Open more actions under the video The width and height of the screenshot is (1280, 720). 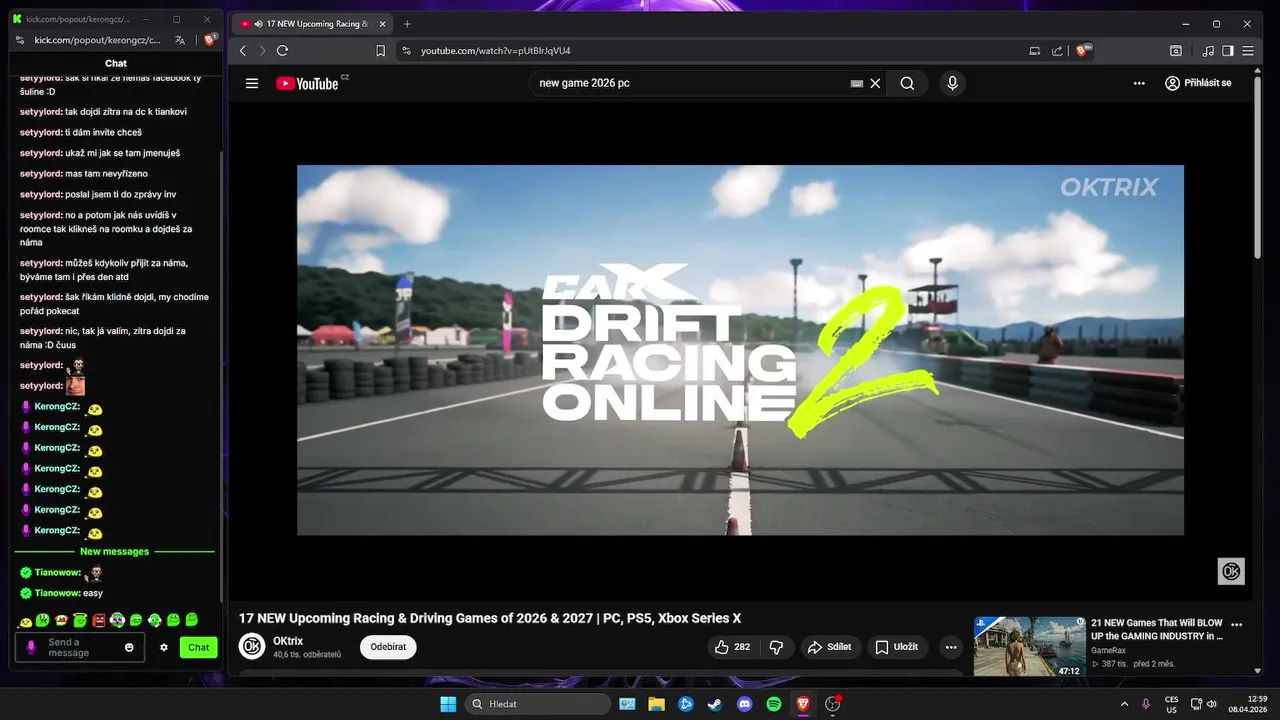pyautogui.click(x=951, y=647)
